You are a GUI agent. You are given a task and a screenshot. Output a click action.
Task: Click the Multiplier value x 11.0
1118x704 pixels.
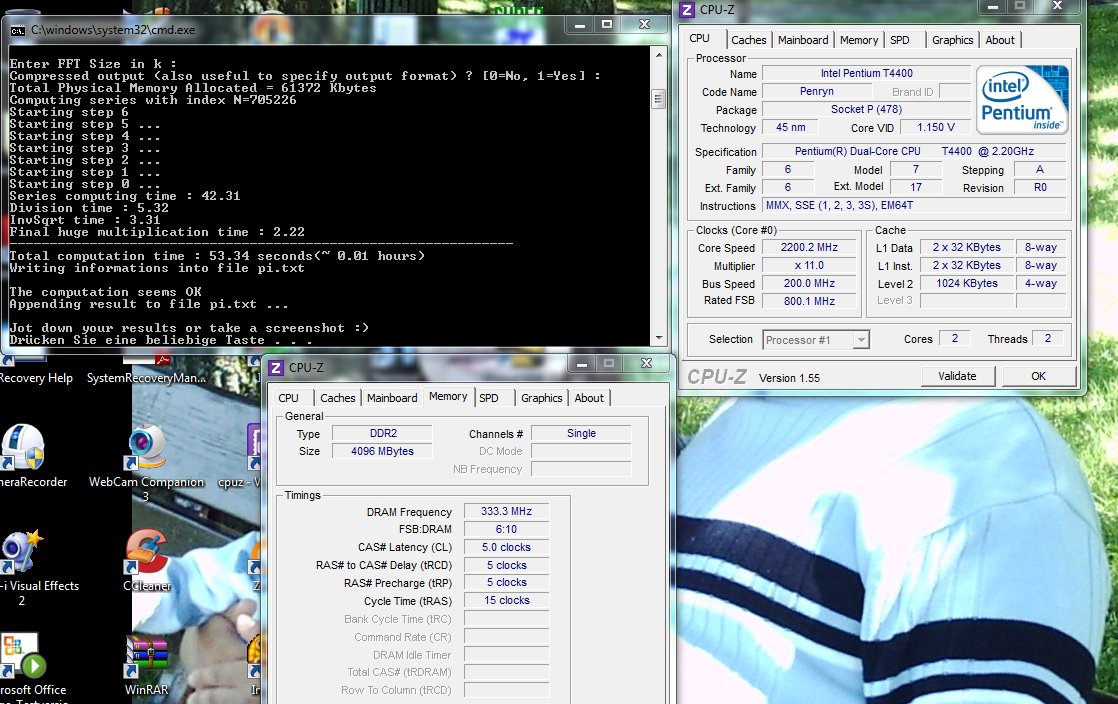(x=809, y=265)
